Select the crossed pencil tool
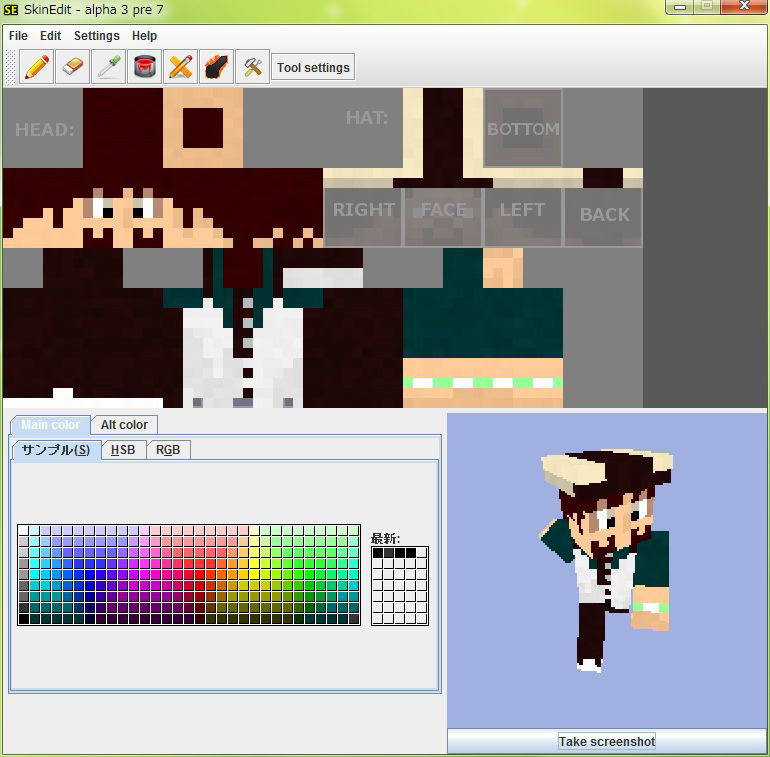This screenshot has width=770, height=757. click(180, 67)
